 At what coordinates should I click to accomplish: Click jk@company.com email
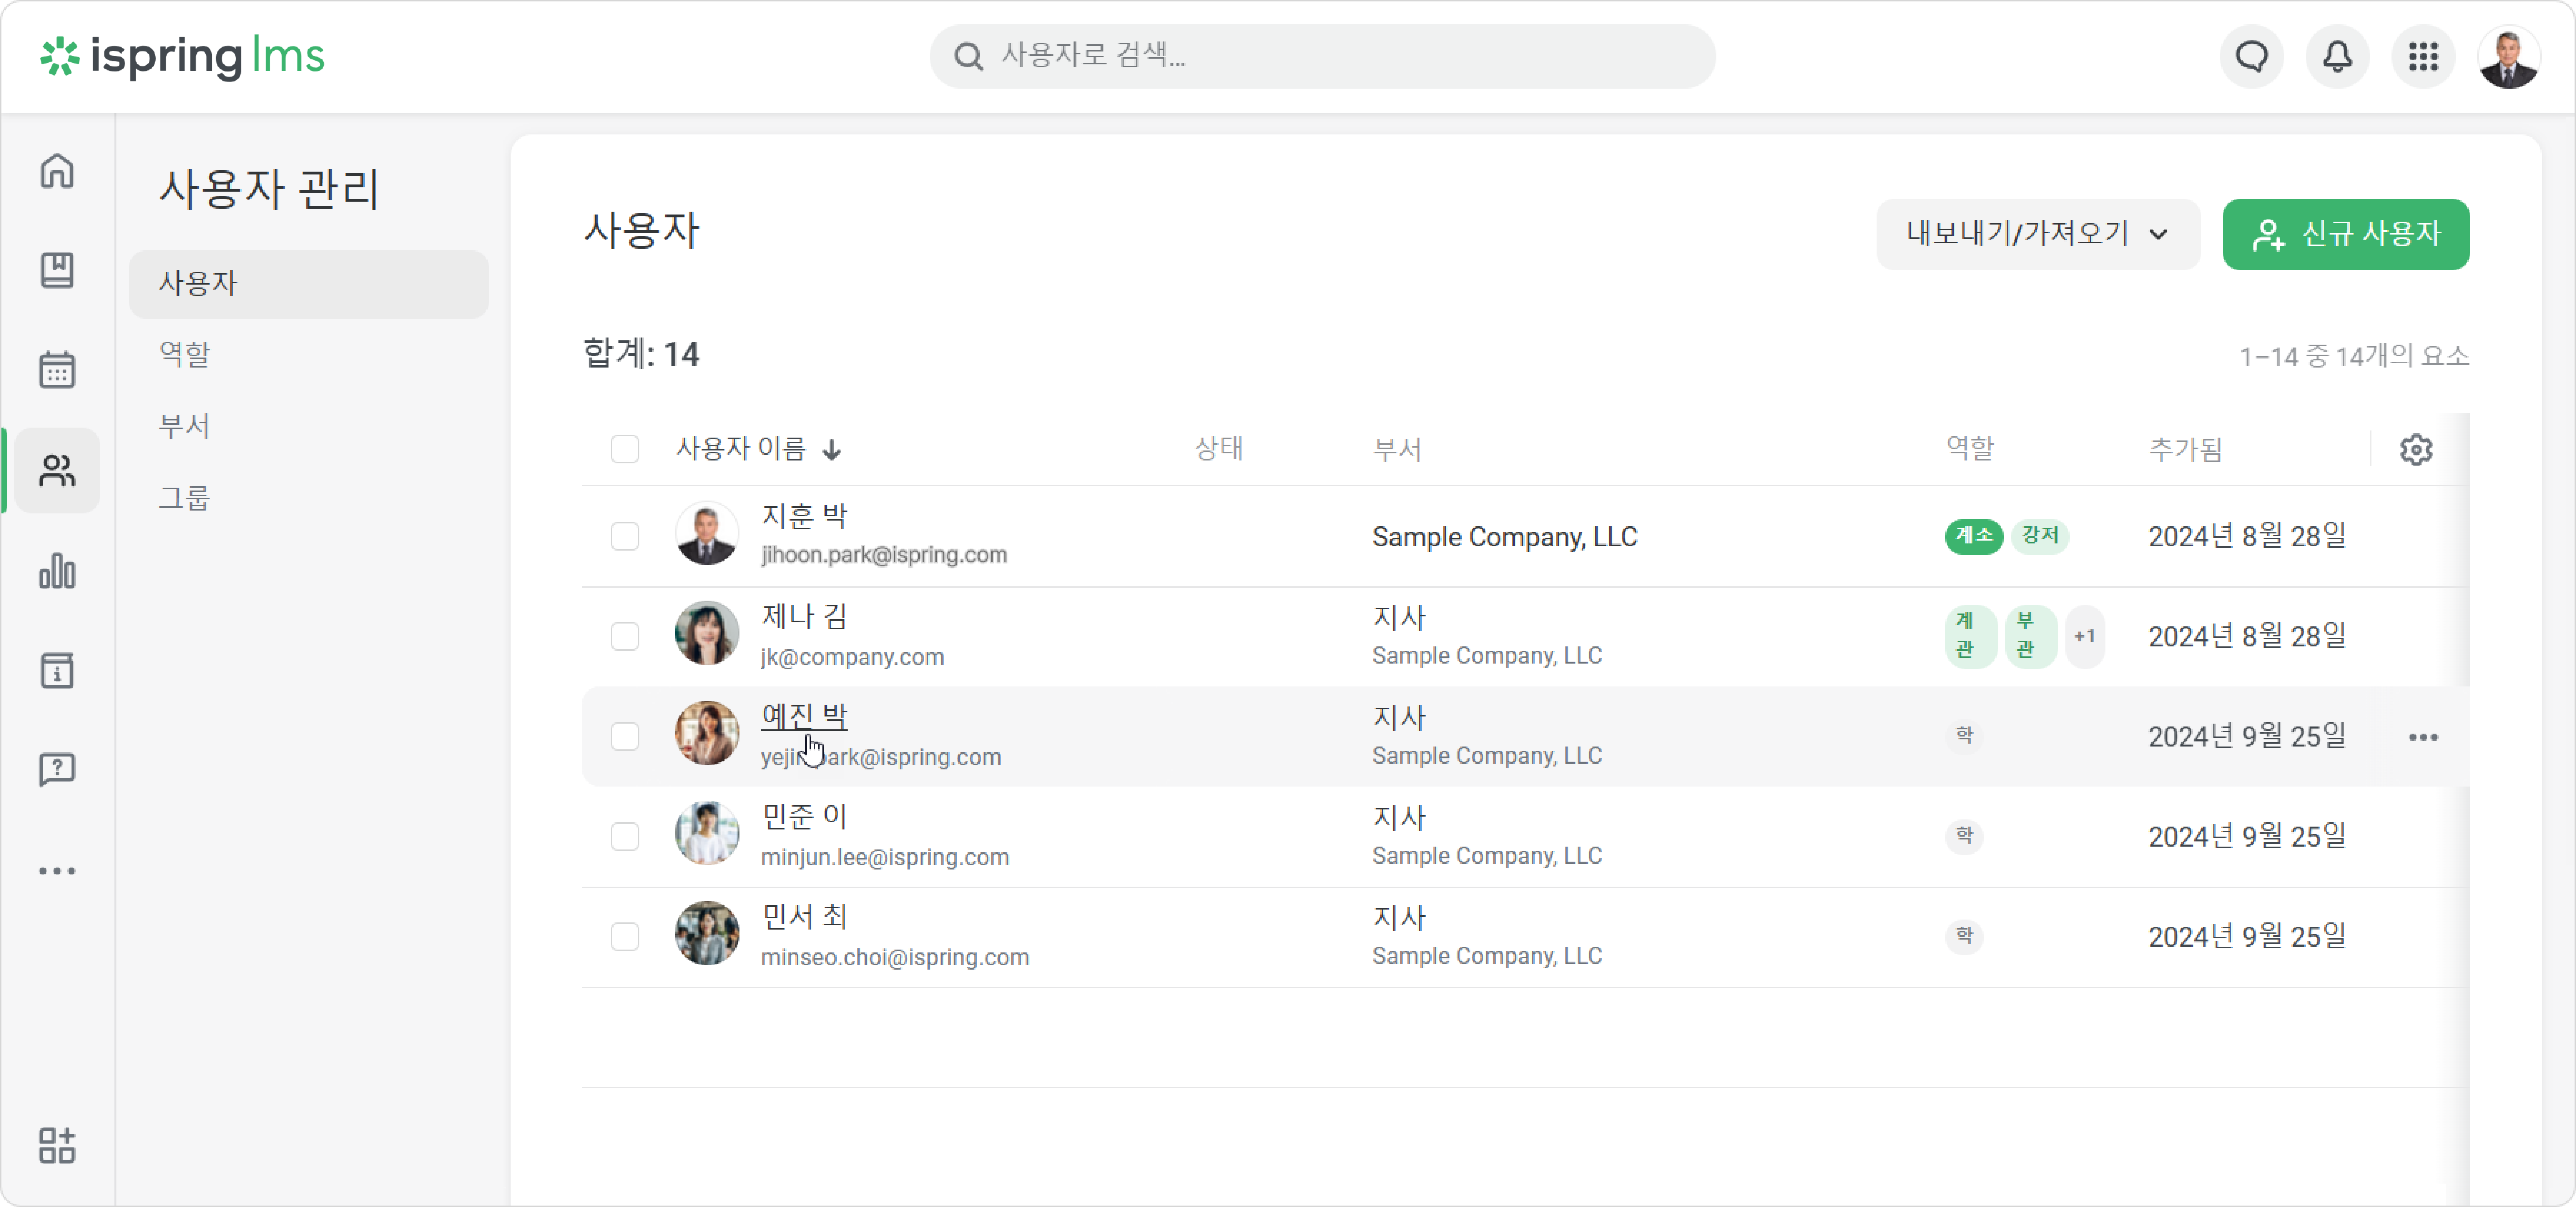tap(852, 657)
